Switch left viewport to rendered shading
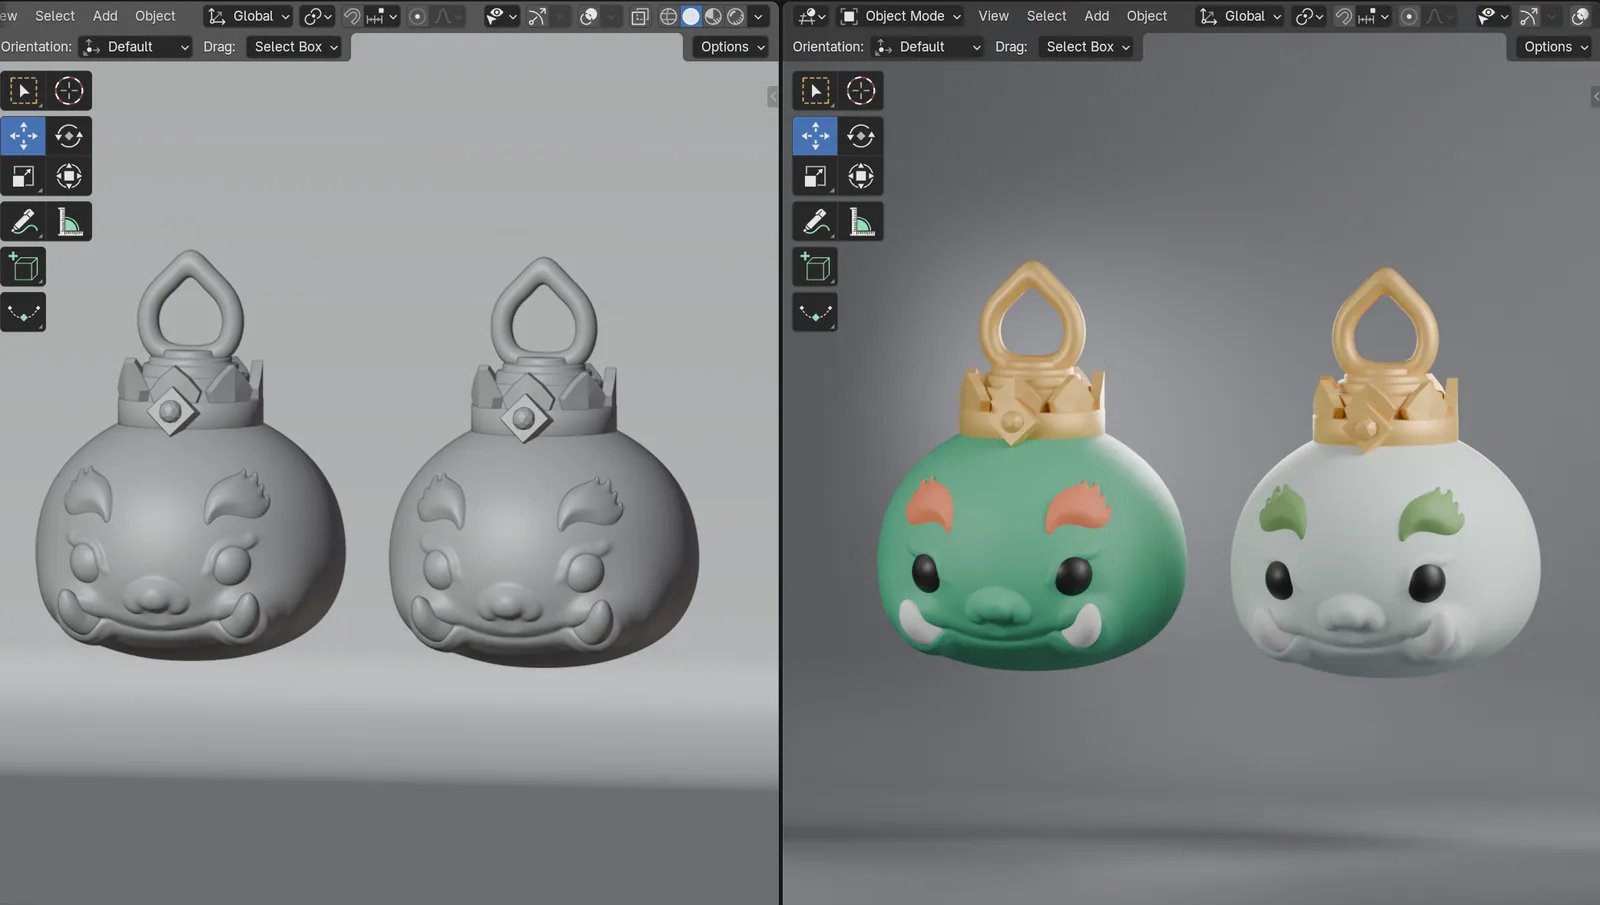 (x=736, y=16)
